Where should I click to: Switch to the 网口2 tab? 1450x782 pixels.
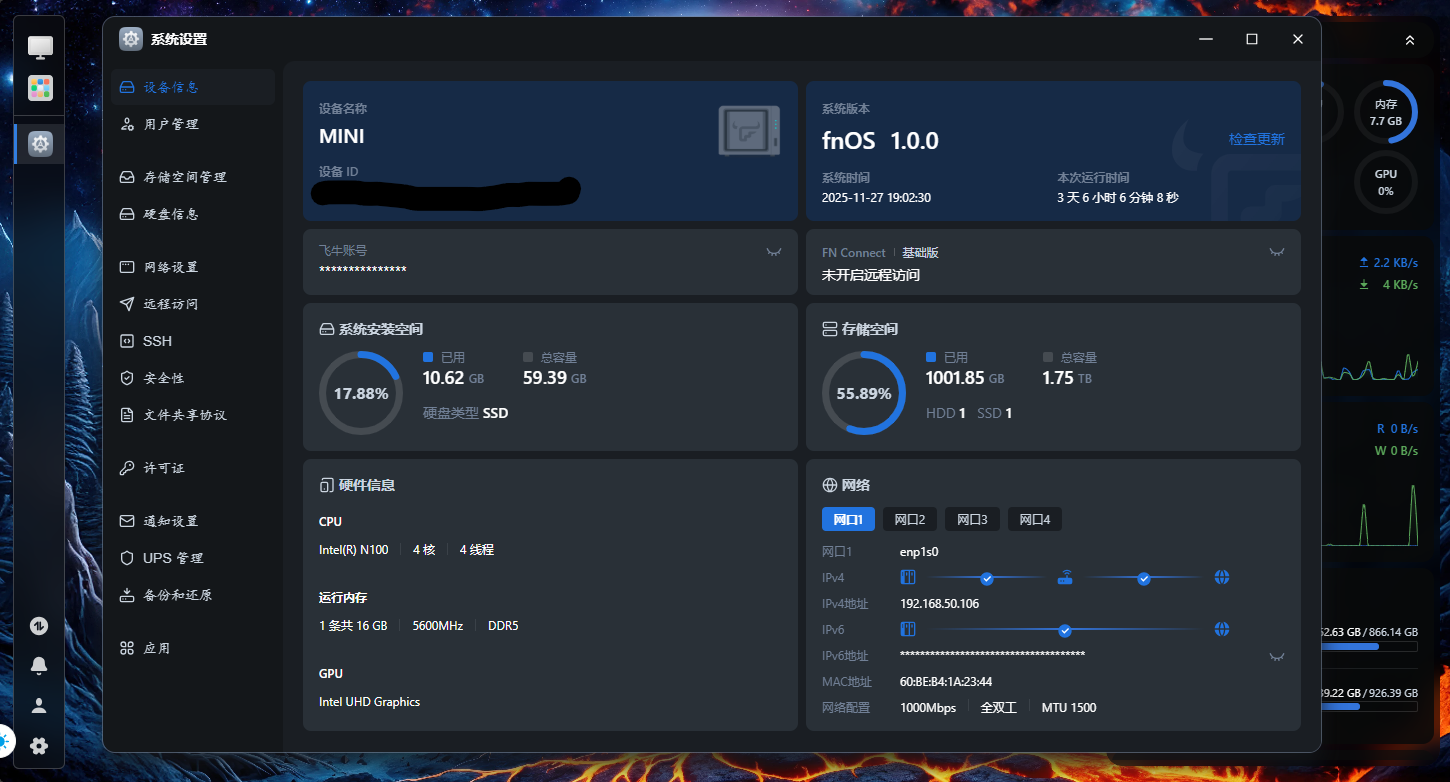[x=910, y=519]
